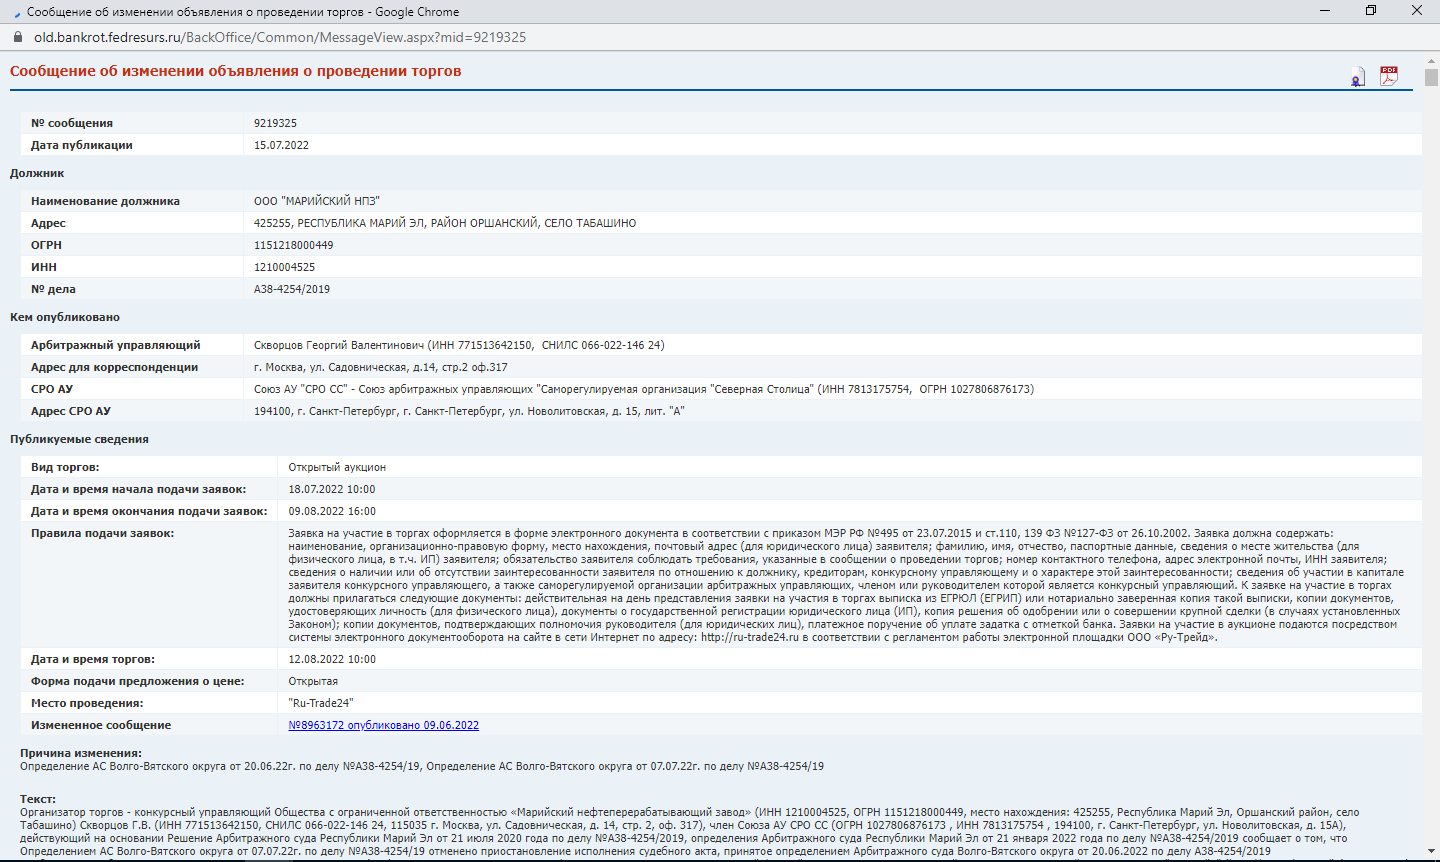This screenshot has width=1440, height=862.
Task: Click the scrollbar up arrow
Action: (x=1431, y=59)
